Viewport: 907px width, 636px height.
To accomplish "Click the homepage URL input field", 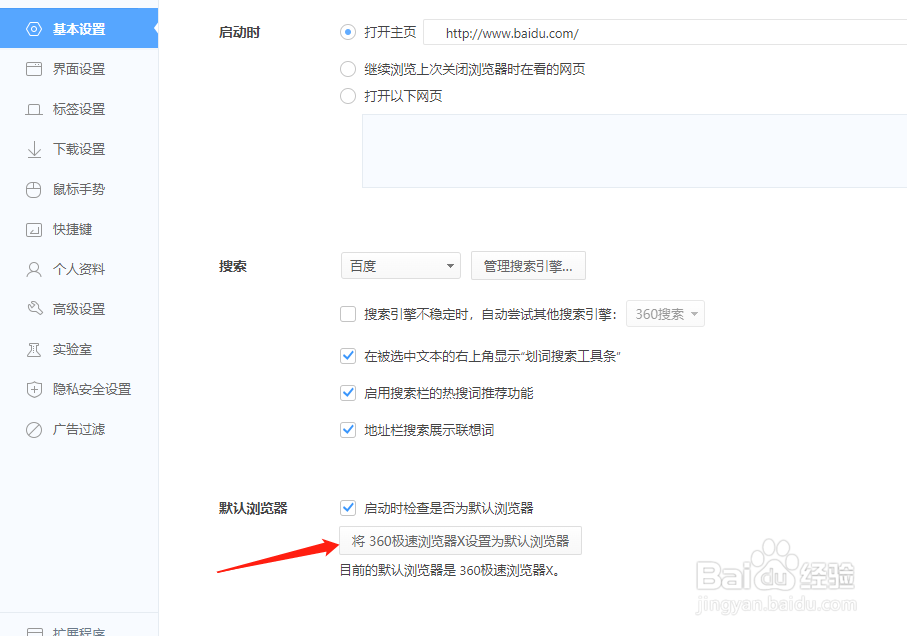I will pos(665,32).
